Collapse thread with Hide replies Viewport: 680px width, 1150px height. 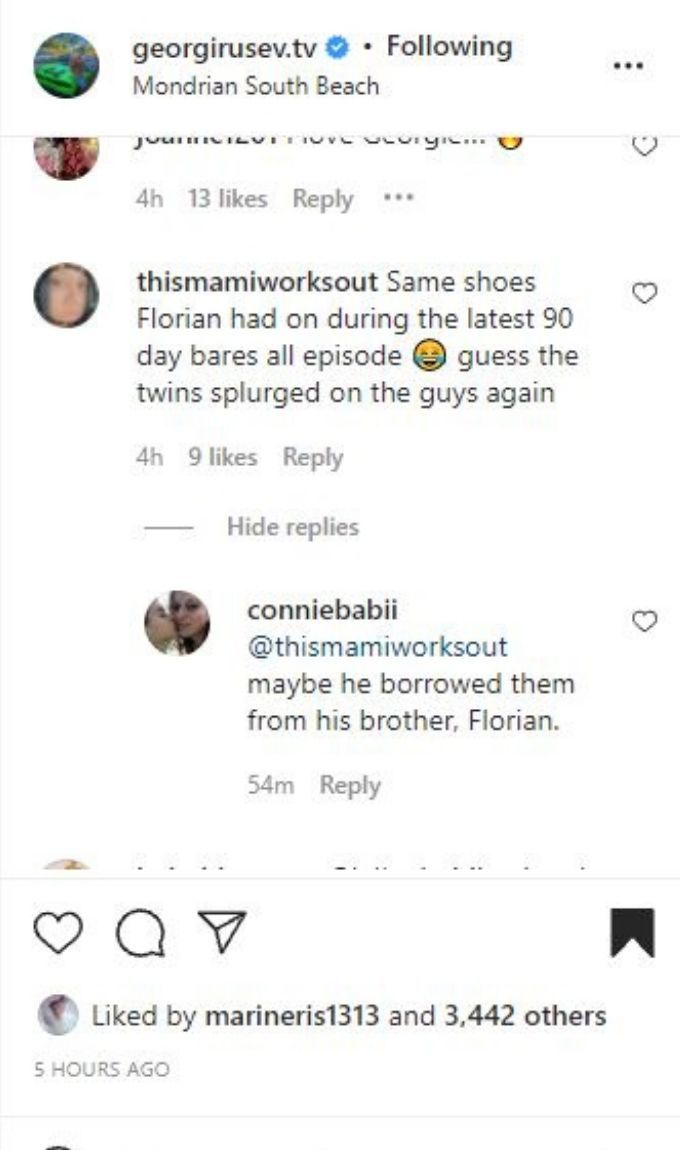(x=293, y=527)
